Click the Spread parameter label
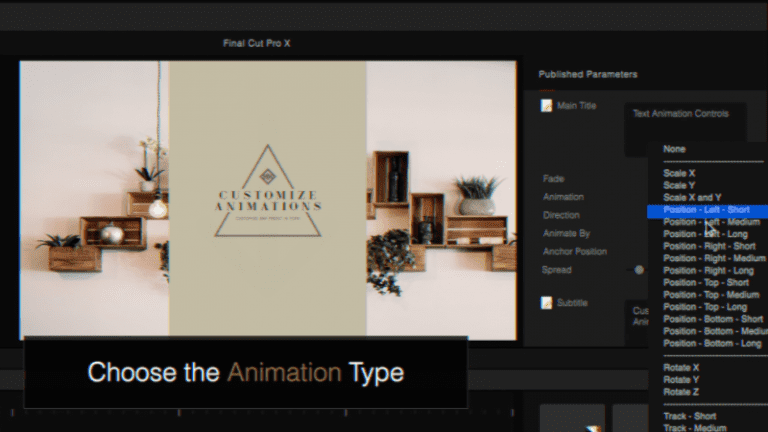This screenshot has width=768, height=432. point(557,270)
